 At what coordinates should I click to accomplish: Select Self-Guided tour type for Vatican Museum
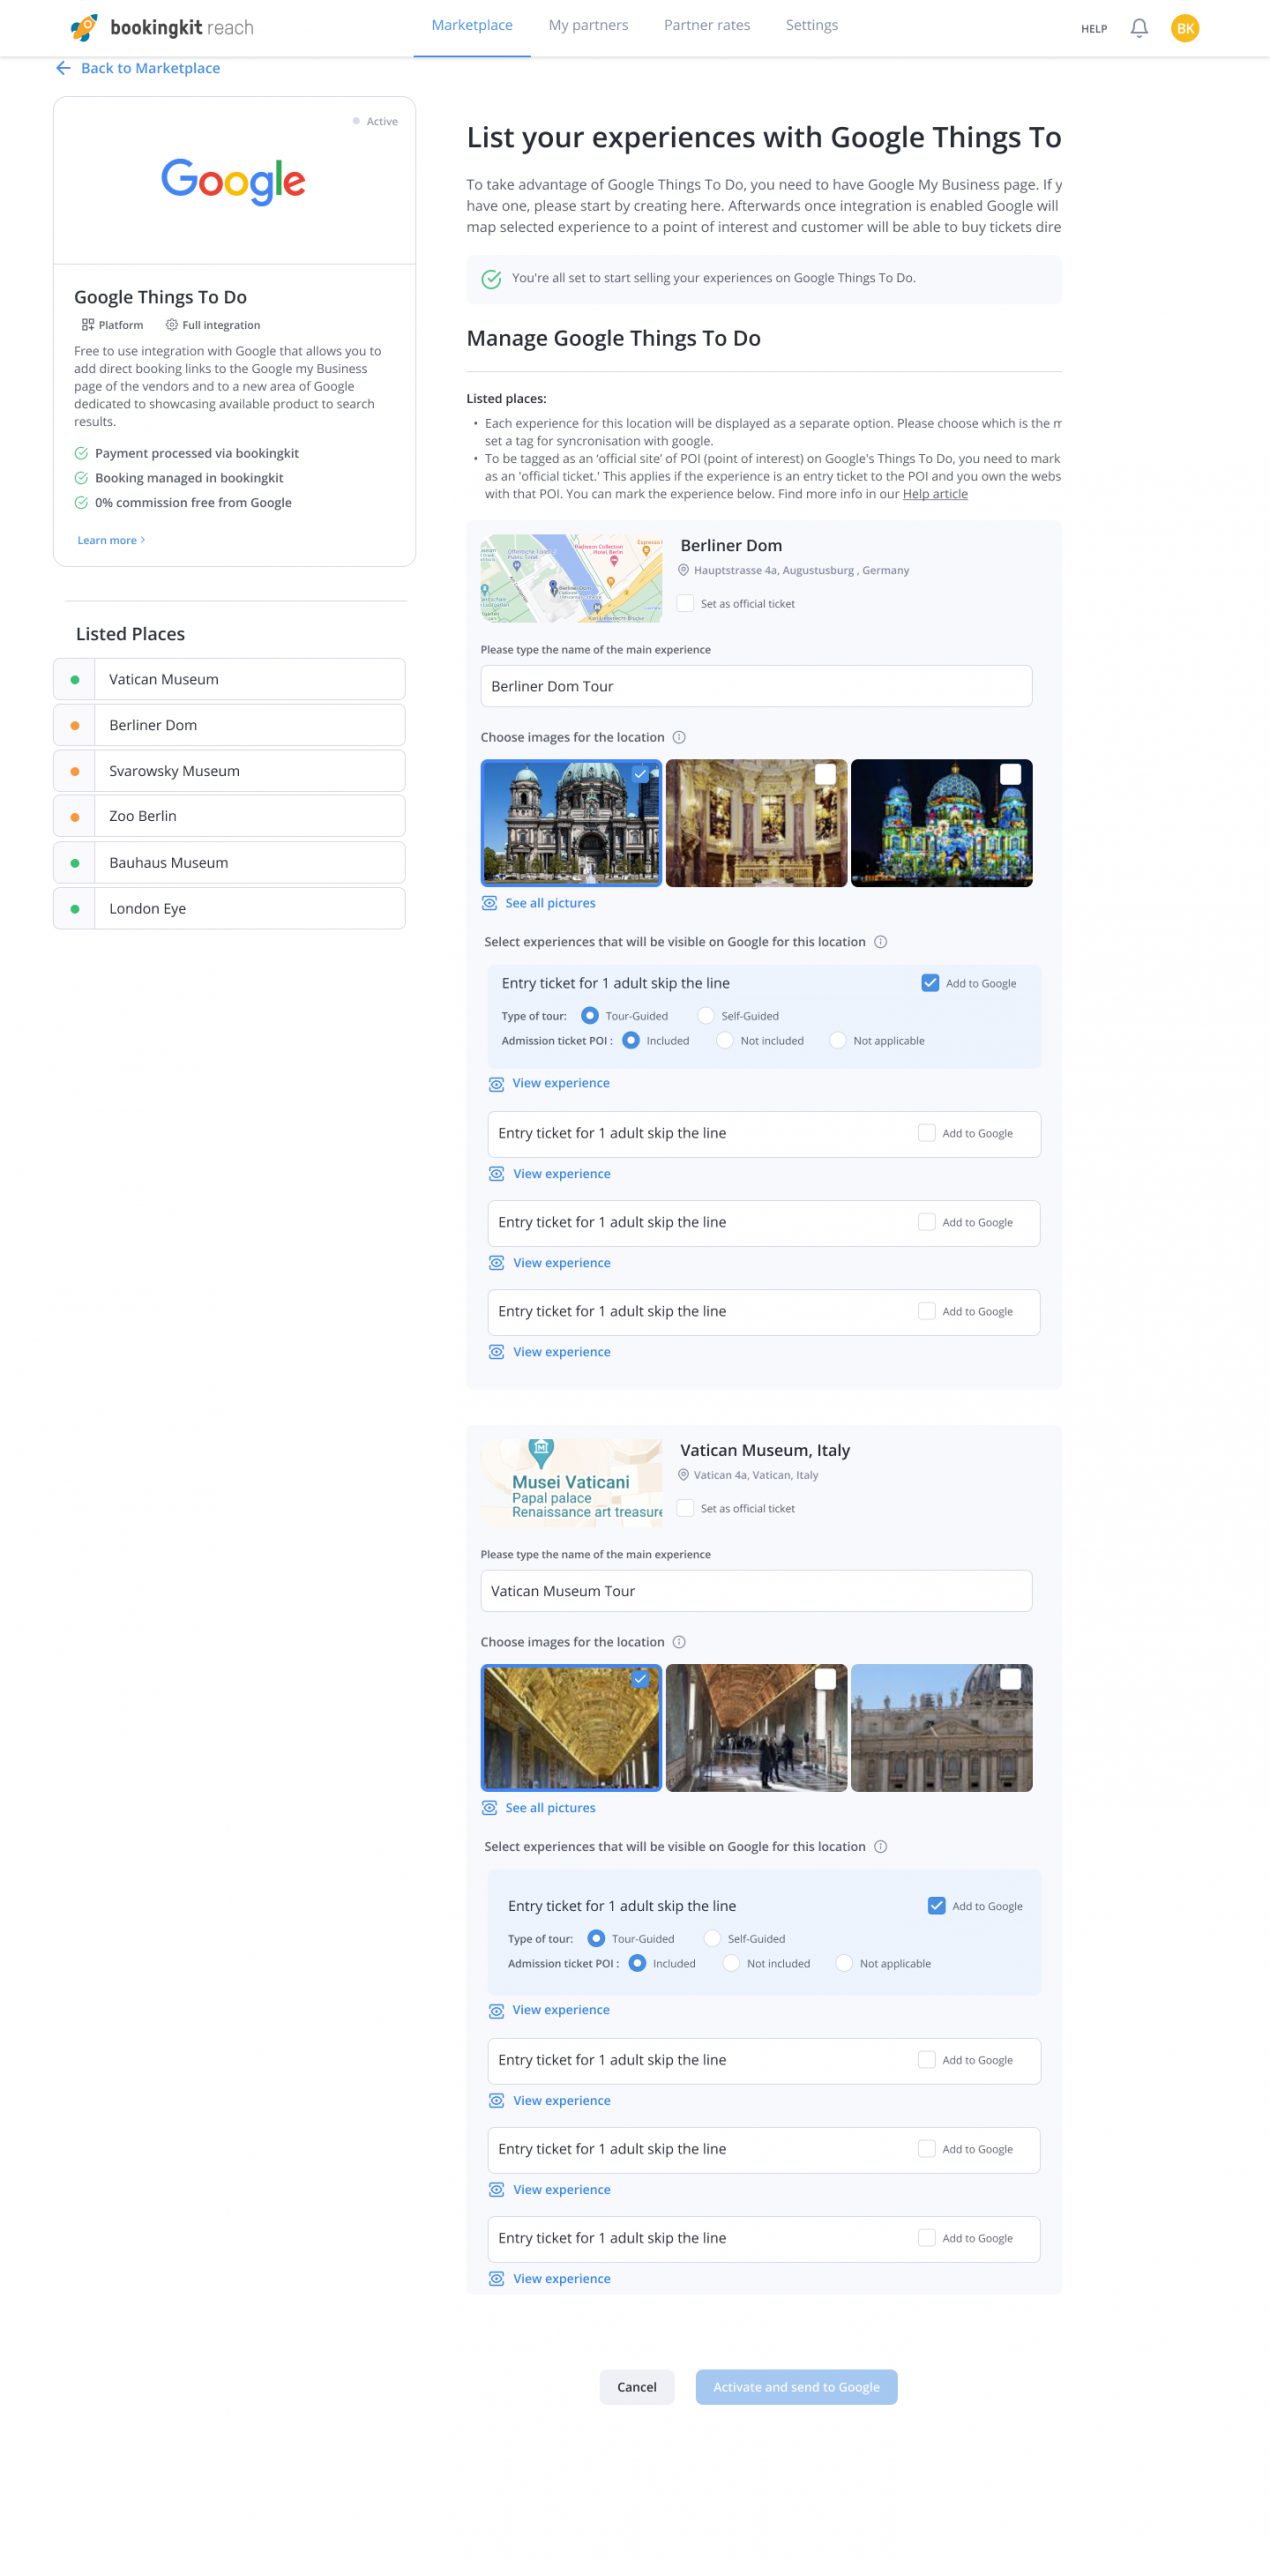coord(712,1939)
